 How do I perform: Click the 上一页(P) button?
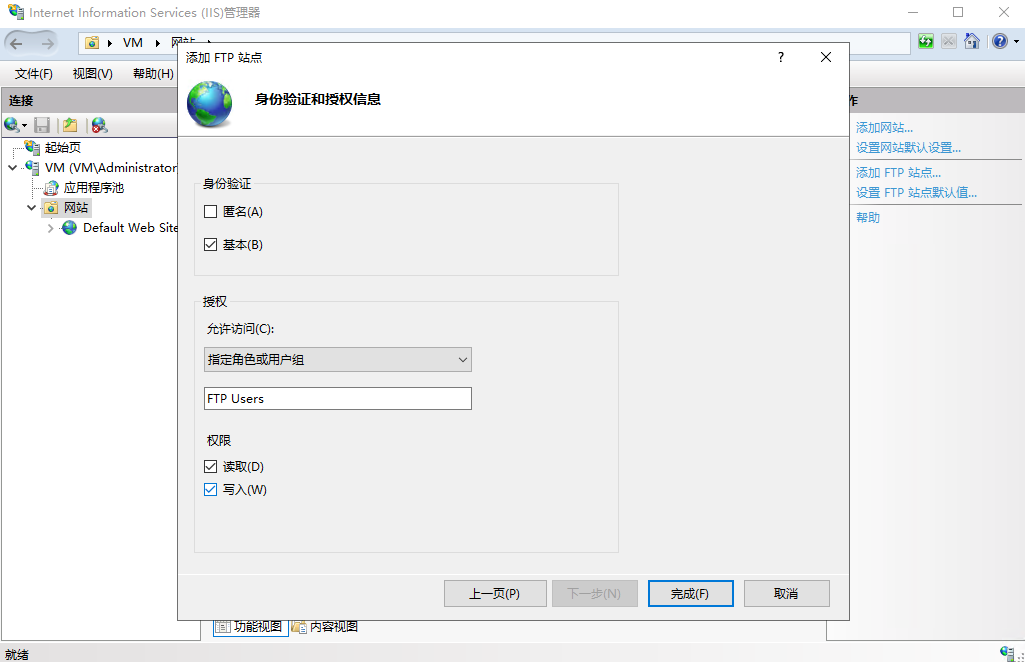tap(495, 594)
